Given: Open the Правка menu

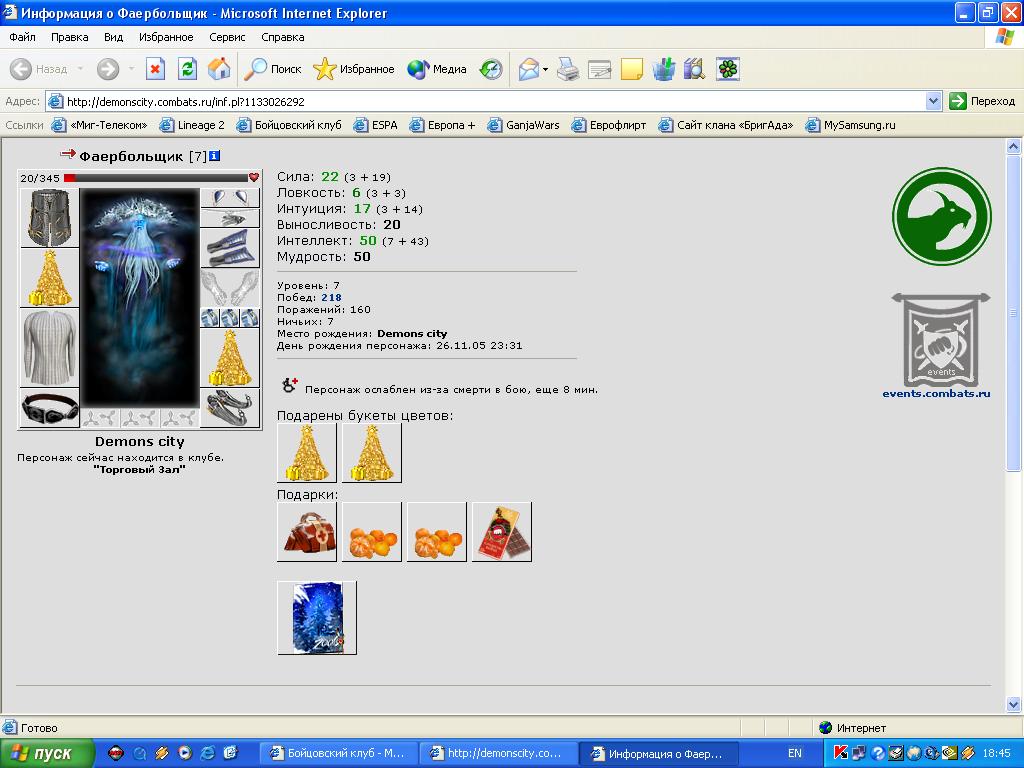Looking at the screenshot, I should click(69, 37).
